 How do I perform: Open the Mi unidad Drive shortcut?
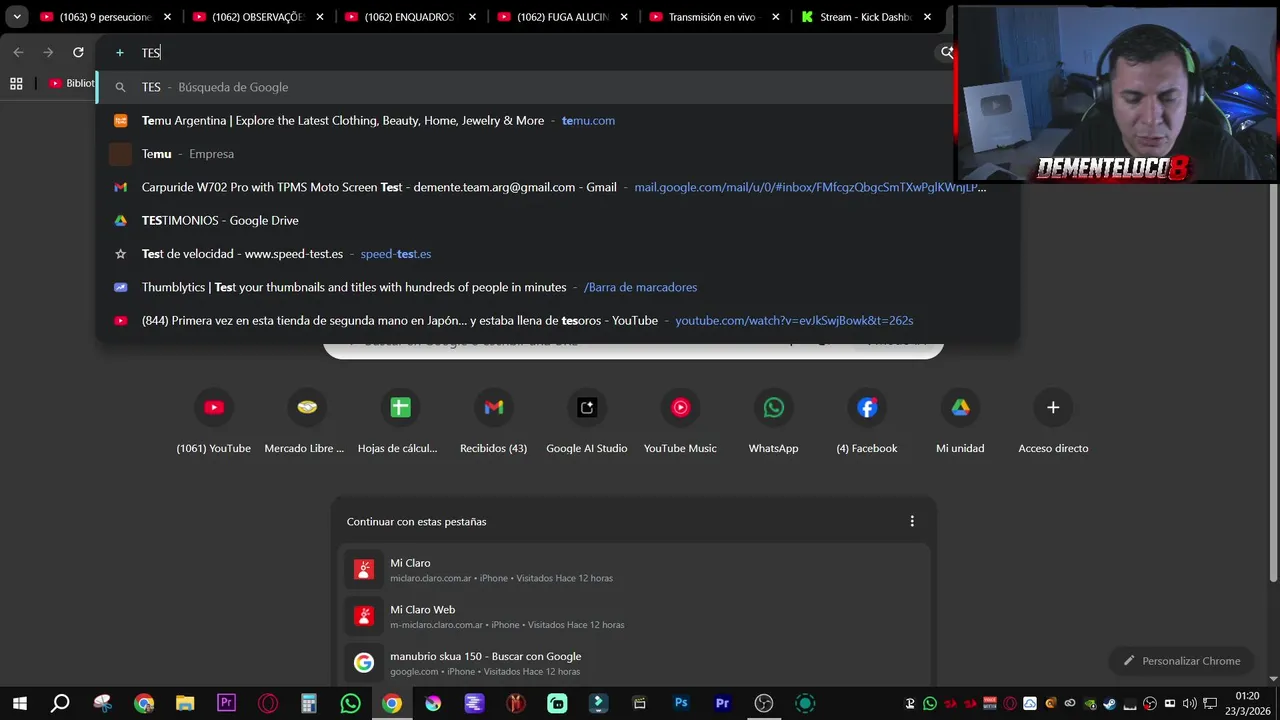960,421
